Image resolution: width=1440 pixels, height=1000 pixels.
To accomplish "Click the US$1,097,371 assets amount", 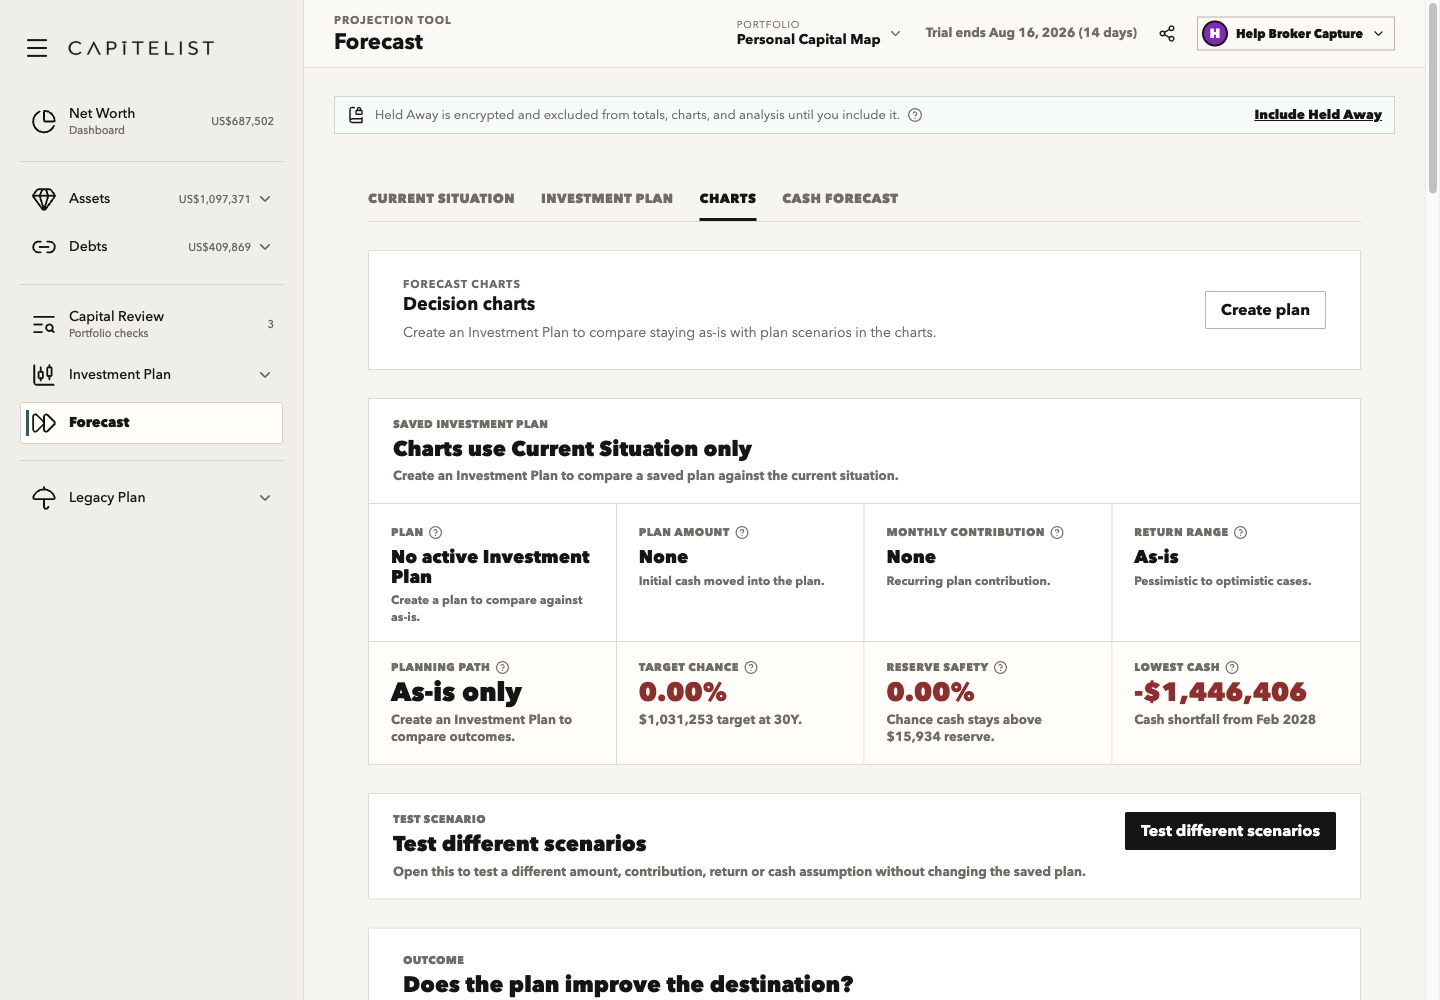I will click(214, 199).
